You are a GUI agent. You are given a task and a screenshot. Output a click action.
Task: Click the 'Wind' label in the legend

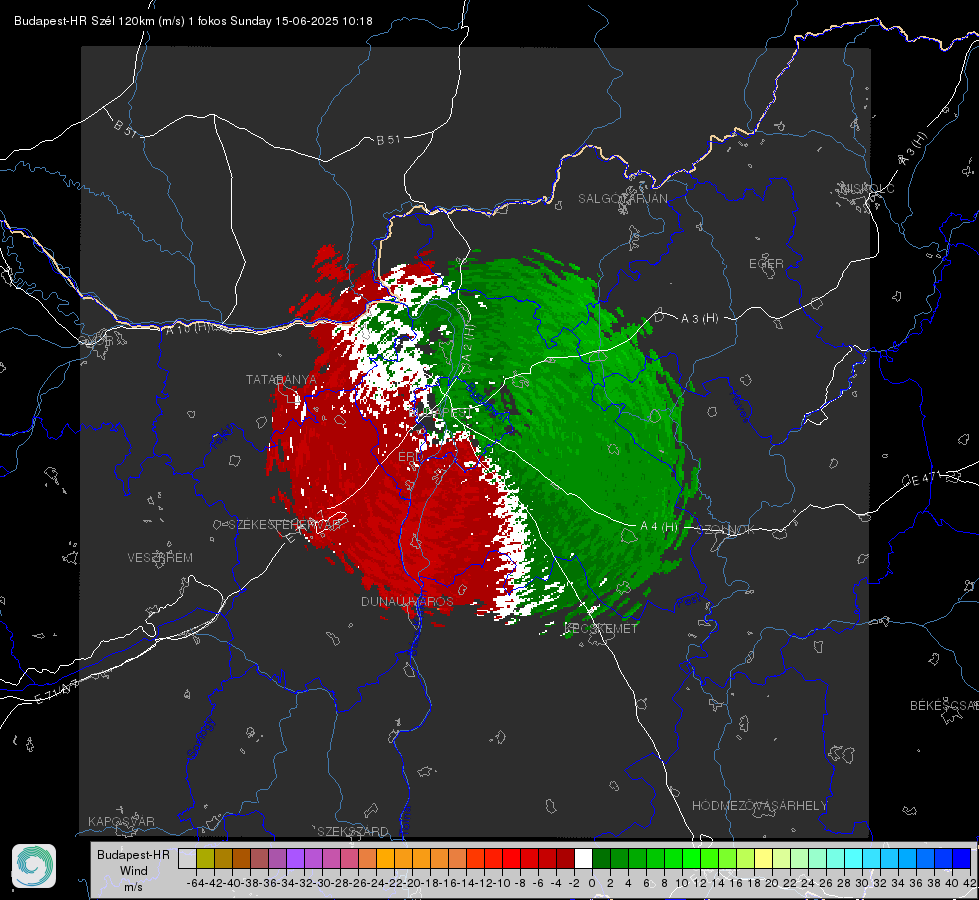(134, 871)
